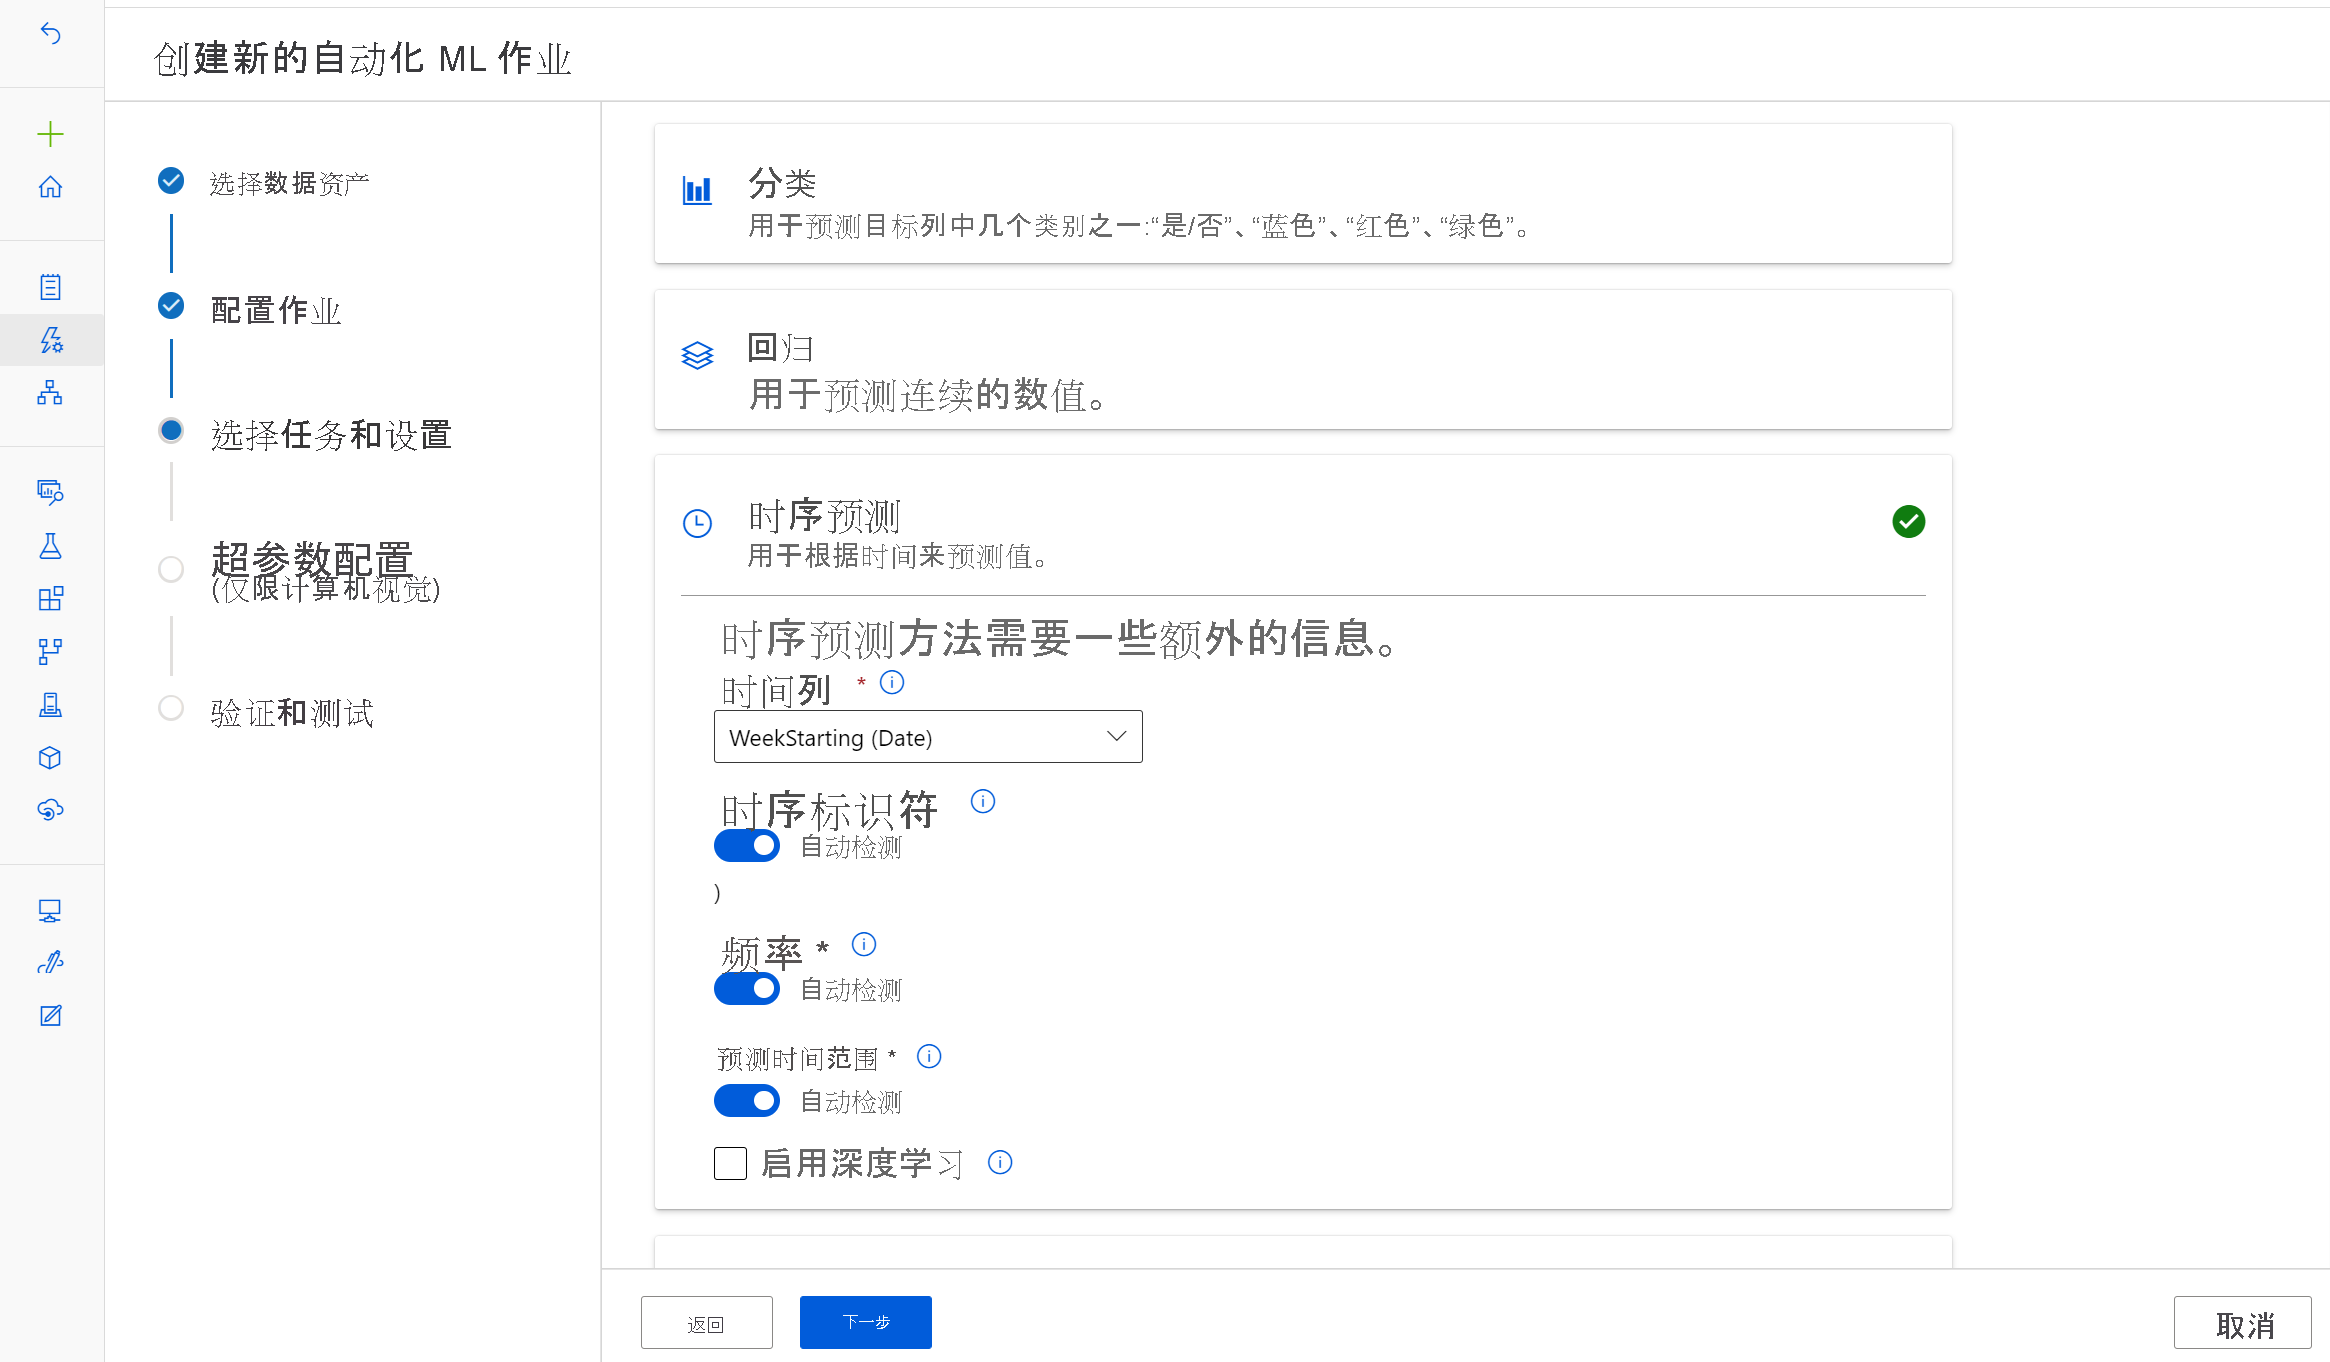This screenshot has height=1362, width=2330.
Task: Click the frequency info icon
Action: tap(864, 944)
